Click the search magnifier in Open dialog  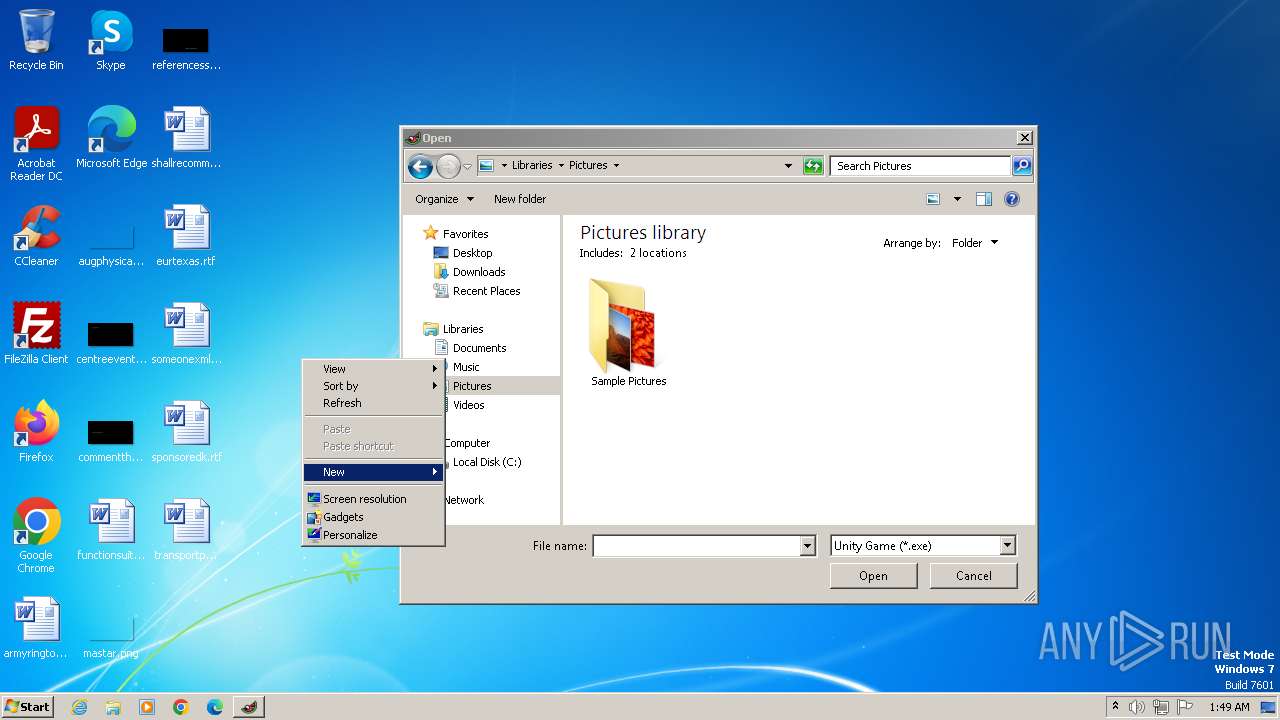tap(1021, 166)
